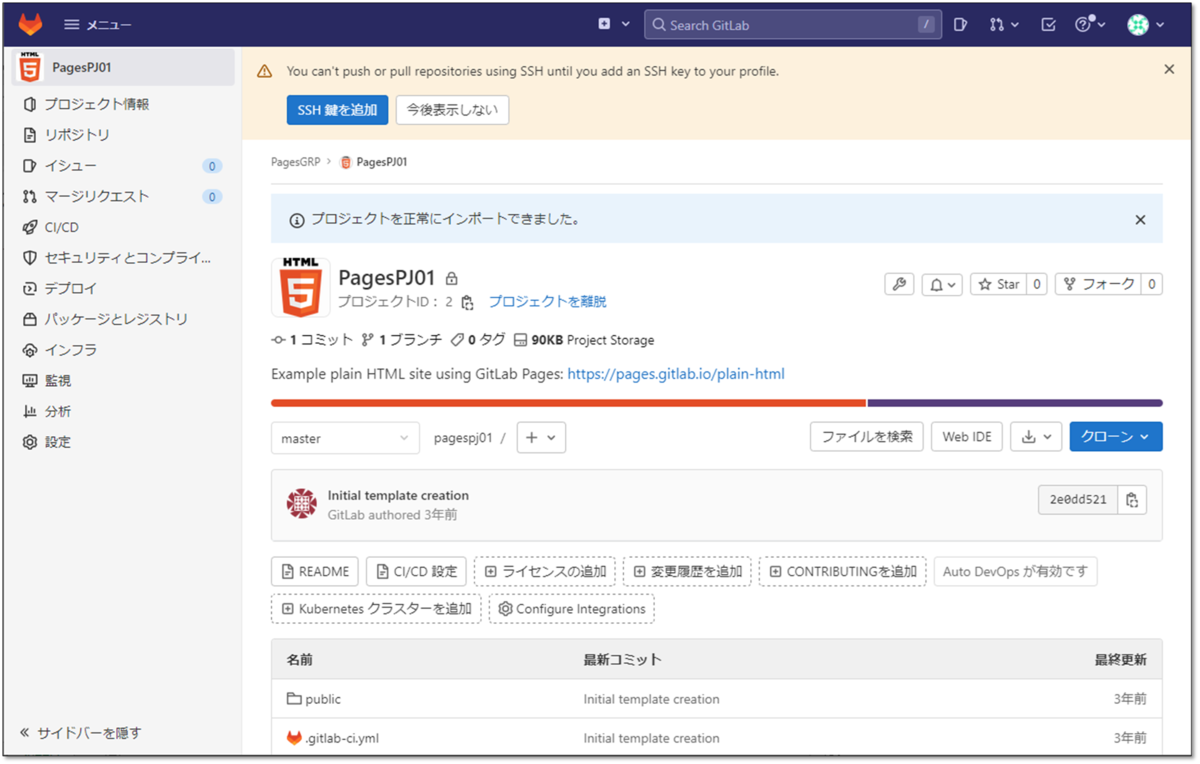Open the user avatar menu

pos(1146,25)
